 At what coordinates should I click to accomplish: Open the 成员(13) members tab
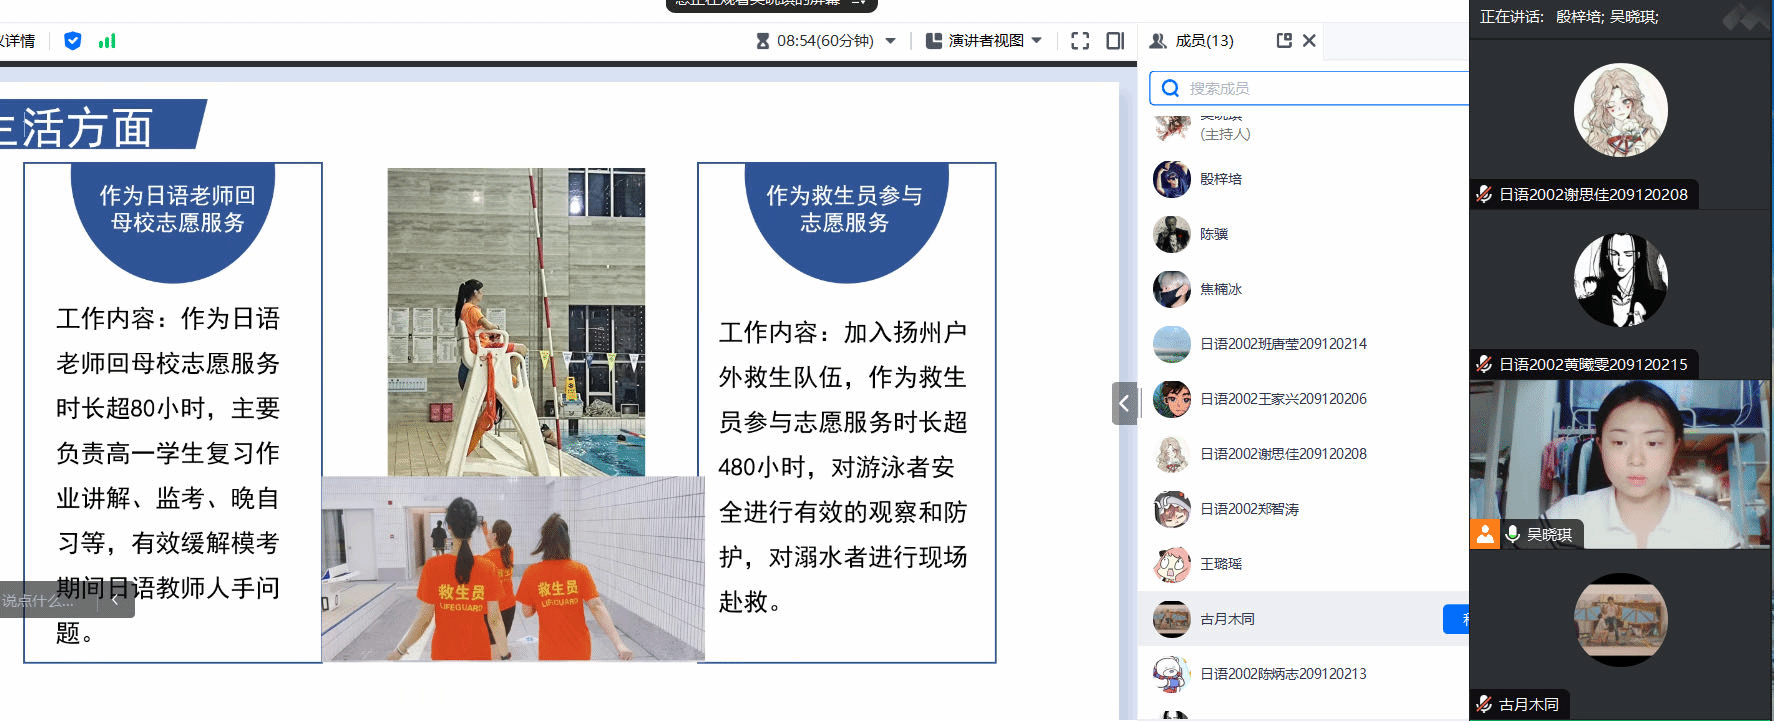1192,41
